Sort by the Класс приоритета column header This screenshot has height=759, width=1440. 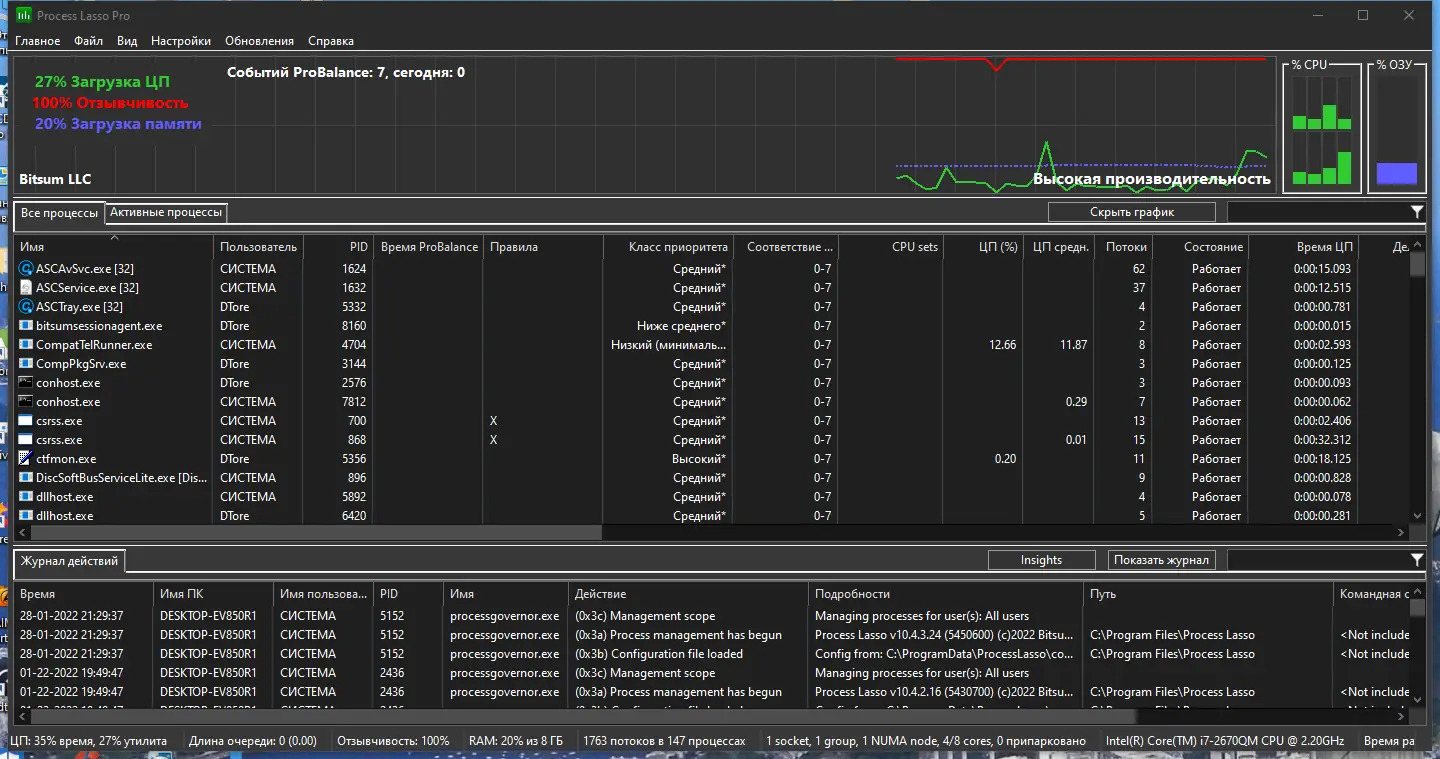668,247
